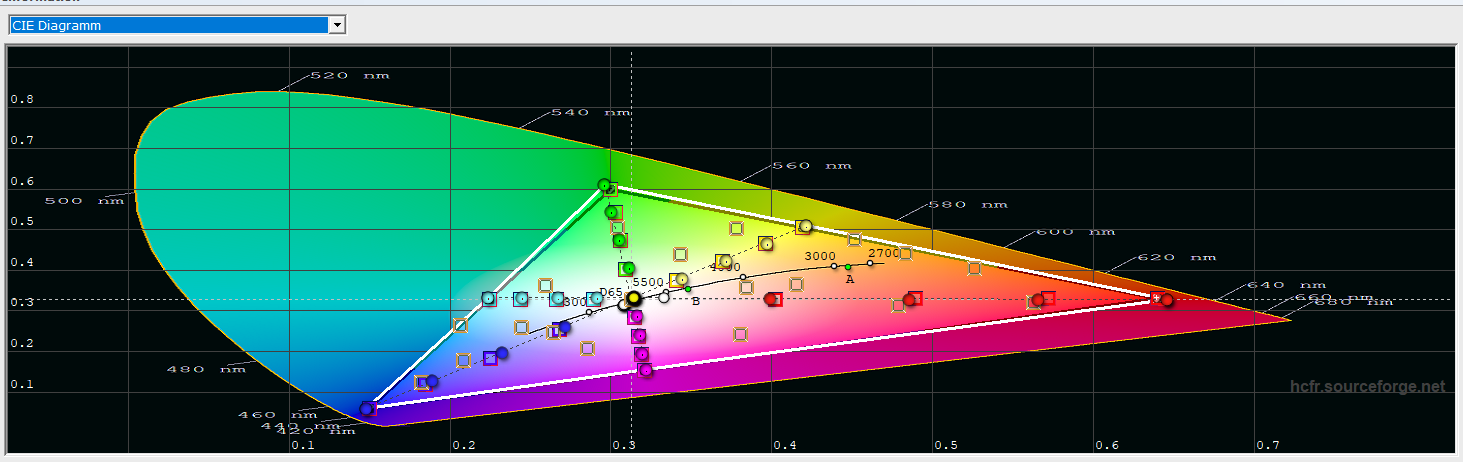
Task: Click the most saturated yellow point on gamut edge
Action: 806,226
